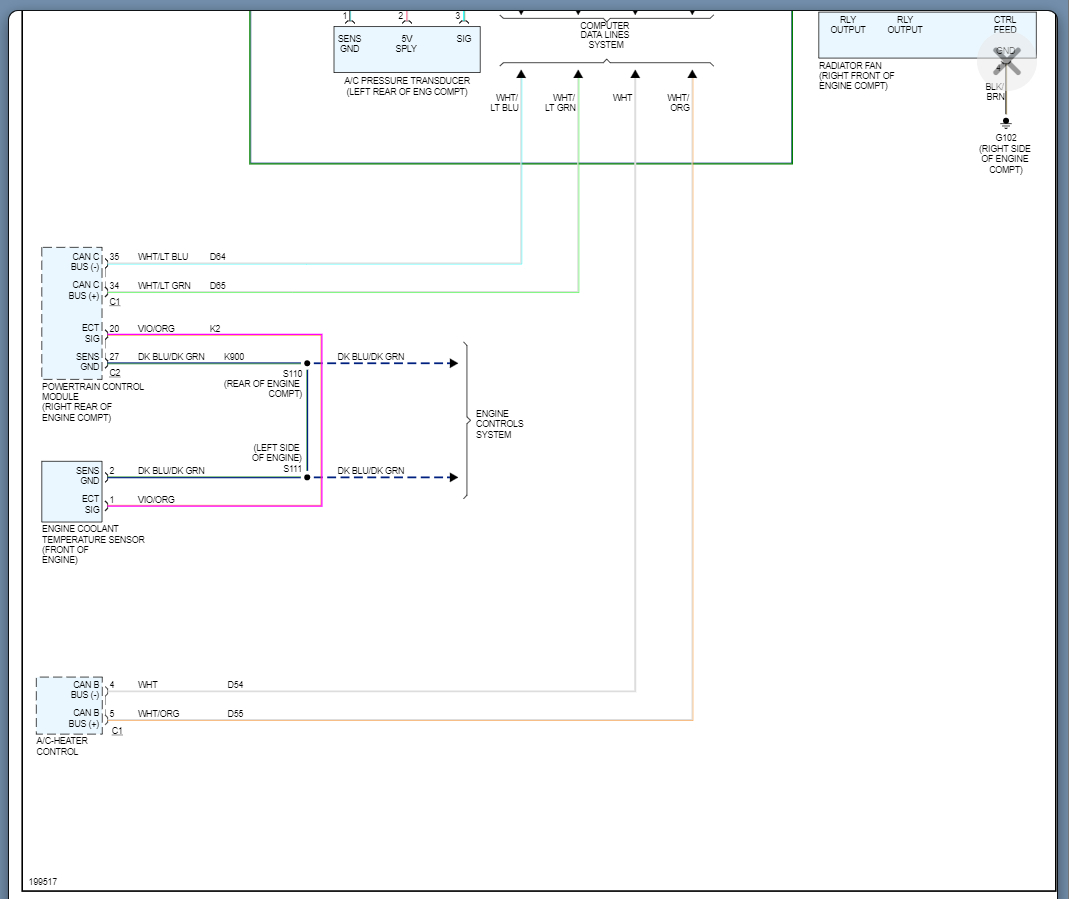Click the D64 circuit label
1069x899 pixels.
[x=217, y=257]
